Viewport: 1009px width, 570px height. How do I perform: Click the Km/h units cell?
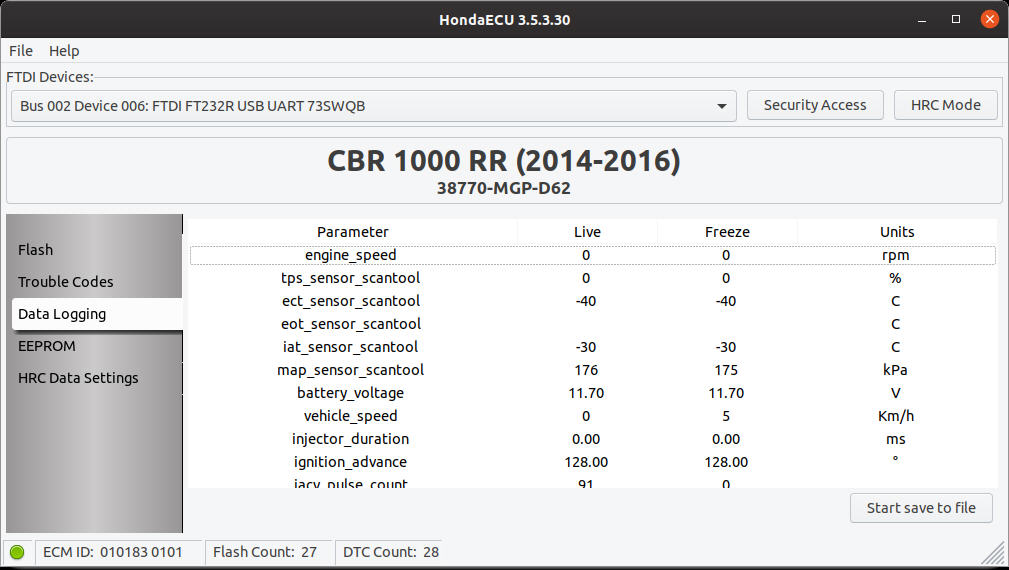tap(895, 416)
